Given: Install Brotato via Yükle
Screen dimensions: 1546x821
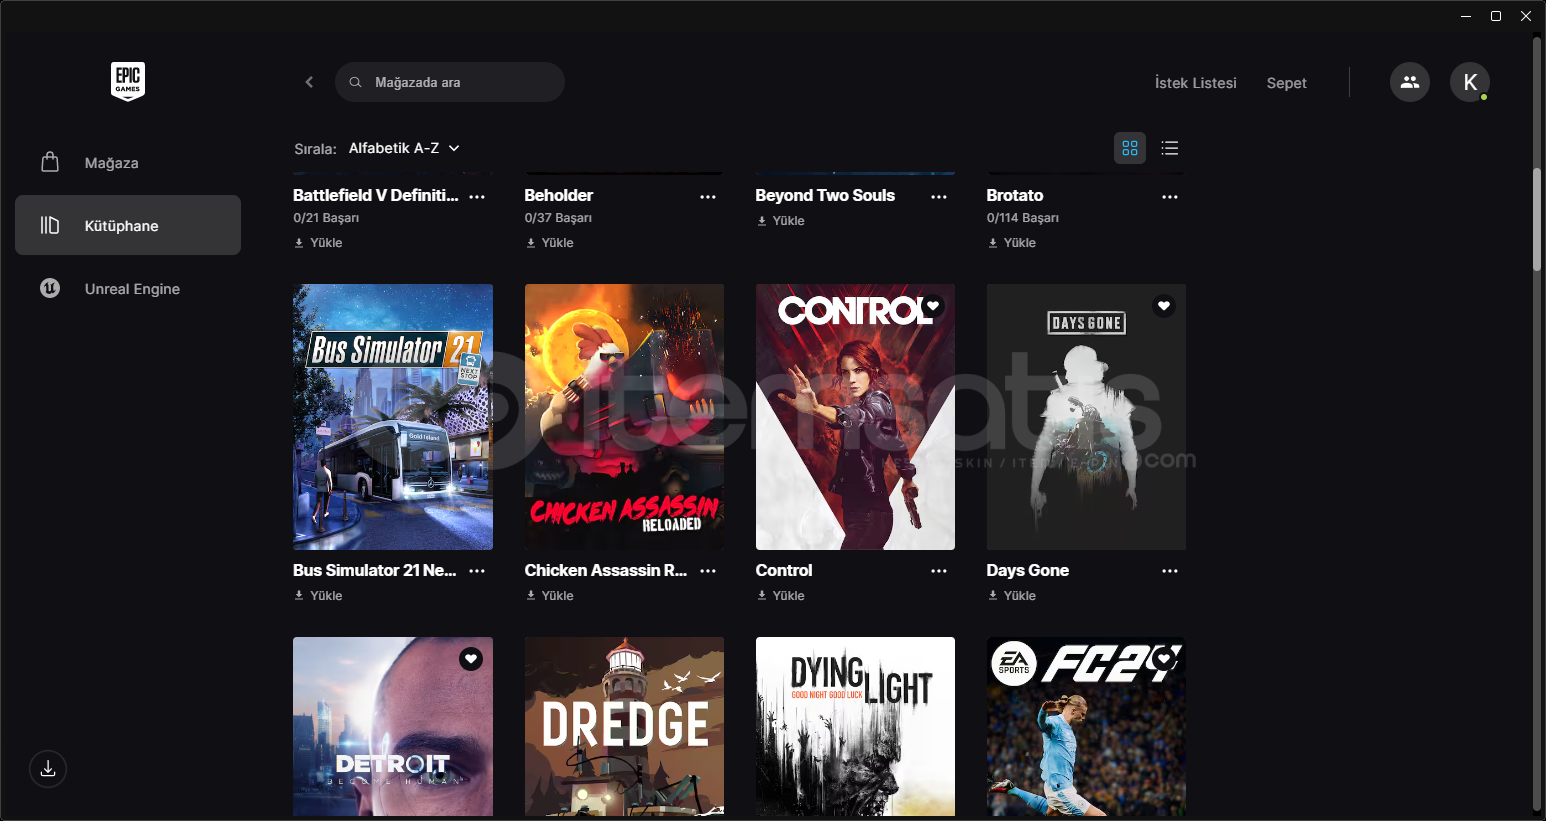Looking at the screenshot, I should pyautogui.click(x=1011, y=243).
